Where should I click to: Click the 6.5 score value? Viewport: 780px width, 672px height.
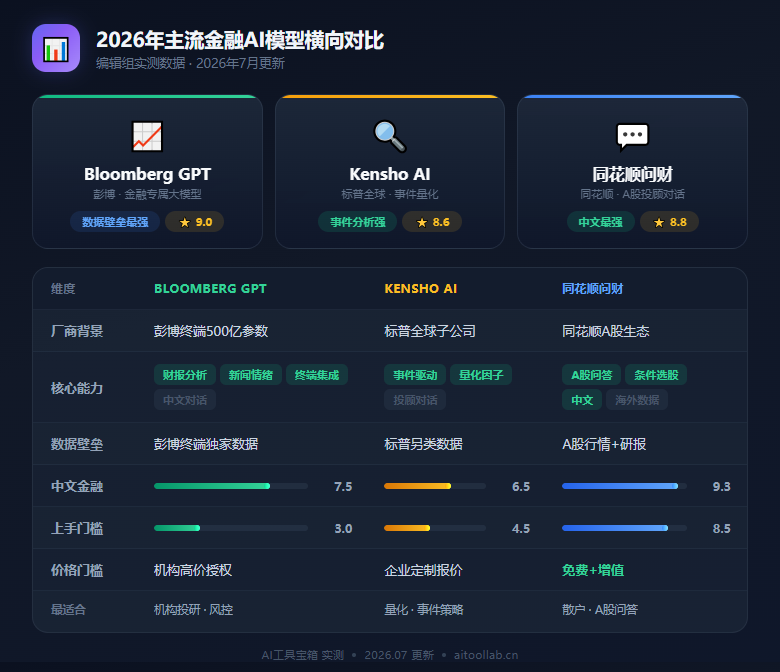(x=521, y=486)
